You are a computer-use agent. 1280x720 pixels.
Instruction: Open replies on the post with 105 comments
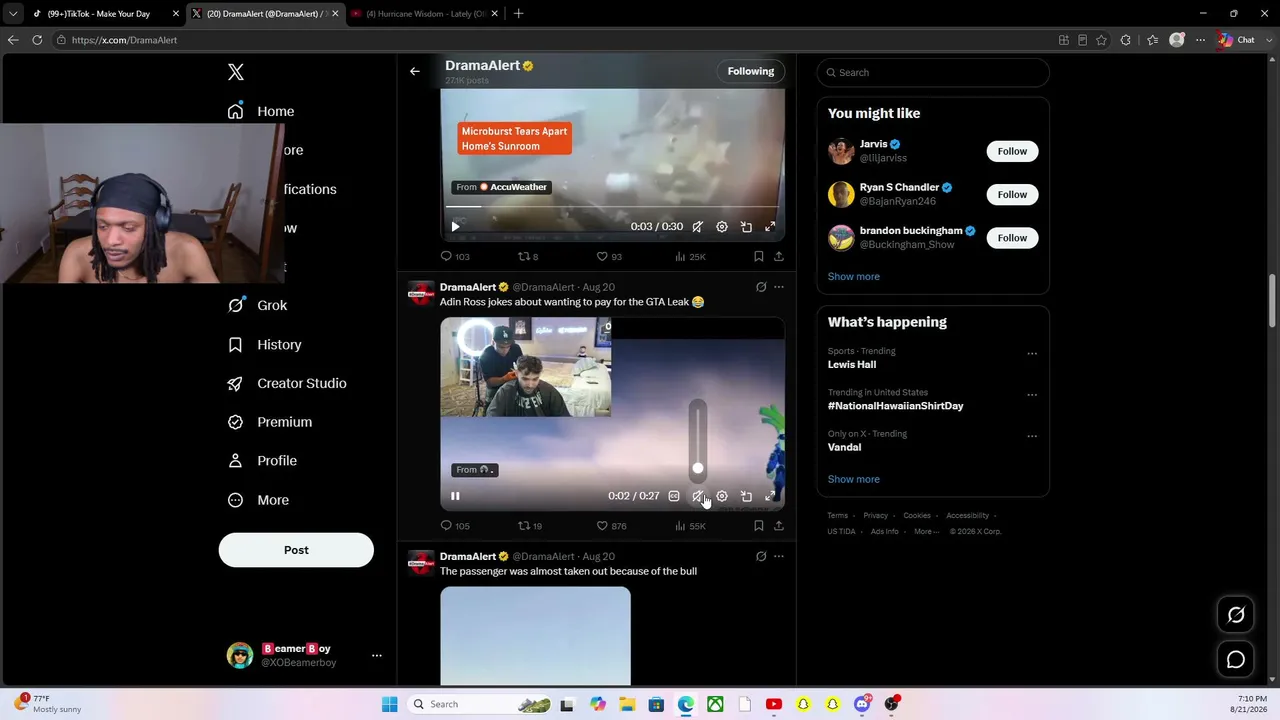pos(455,526)
